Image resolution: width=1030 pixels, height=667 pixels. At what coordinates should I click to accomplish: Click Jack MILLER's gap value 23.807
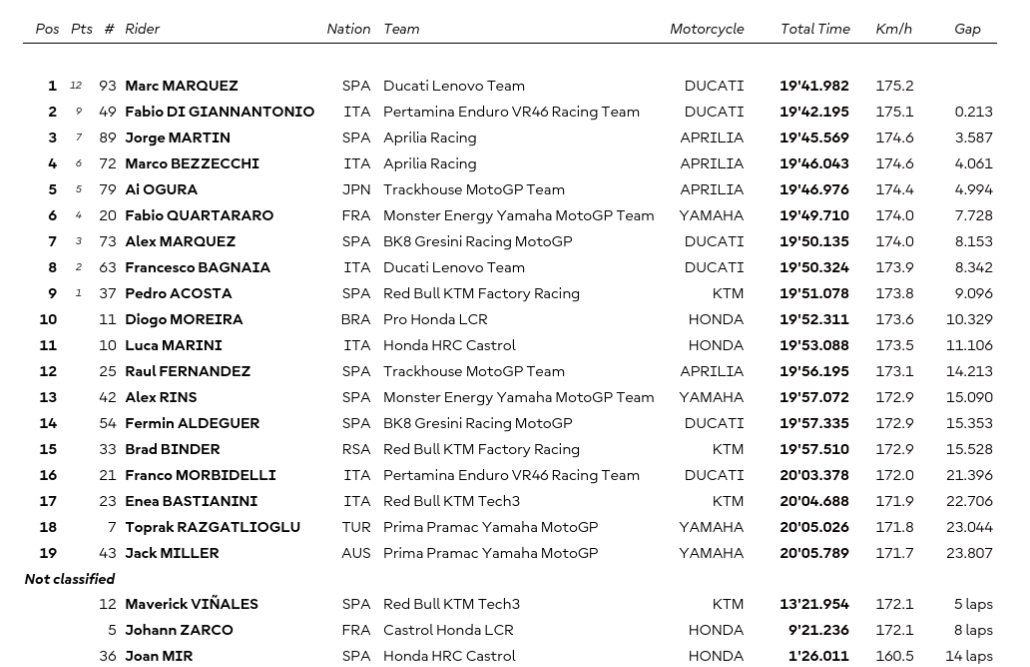[969, 553]
